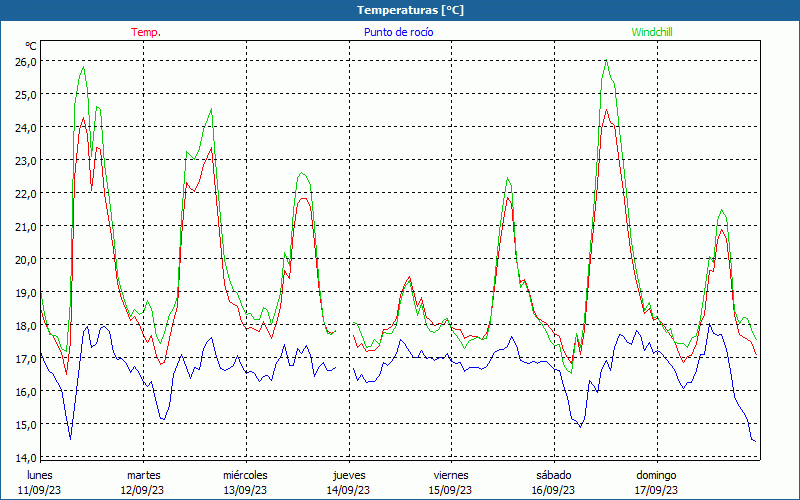
Task: Click the 'martes' day label
Action: tap(143, 475)
